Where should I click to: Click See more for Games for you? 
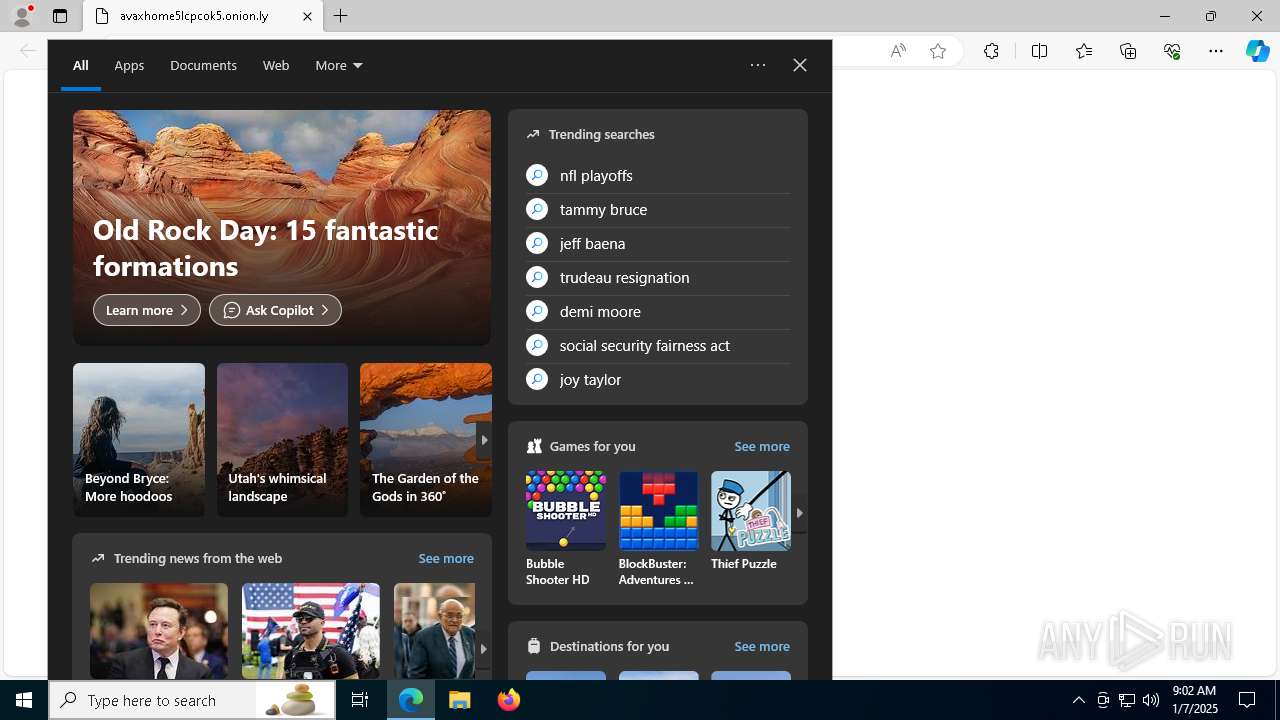click(762, 447)
